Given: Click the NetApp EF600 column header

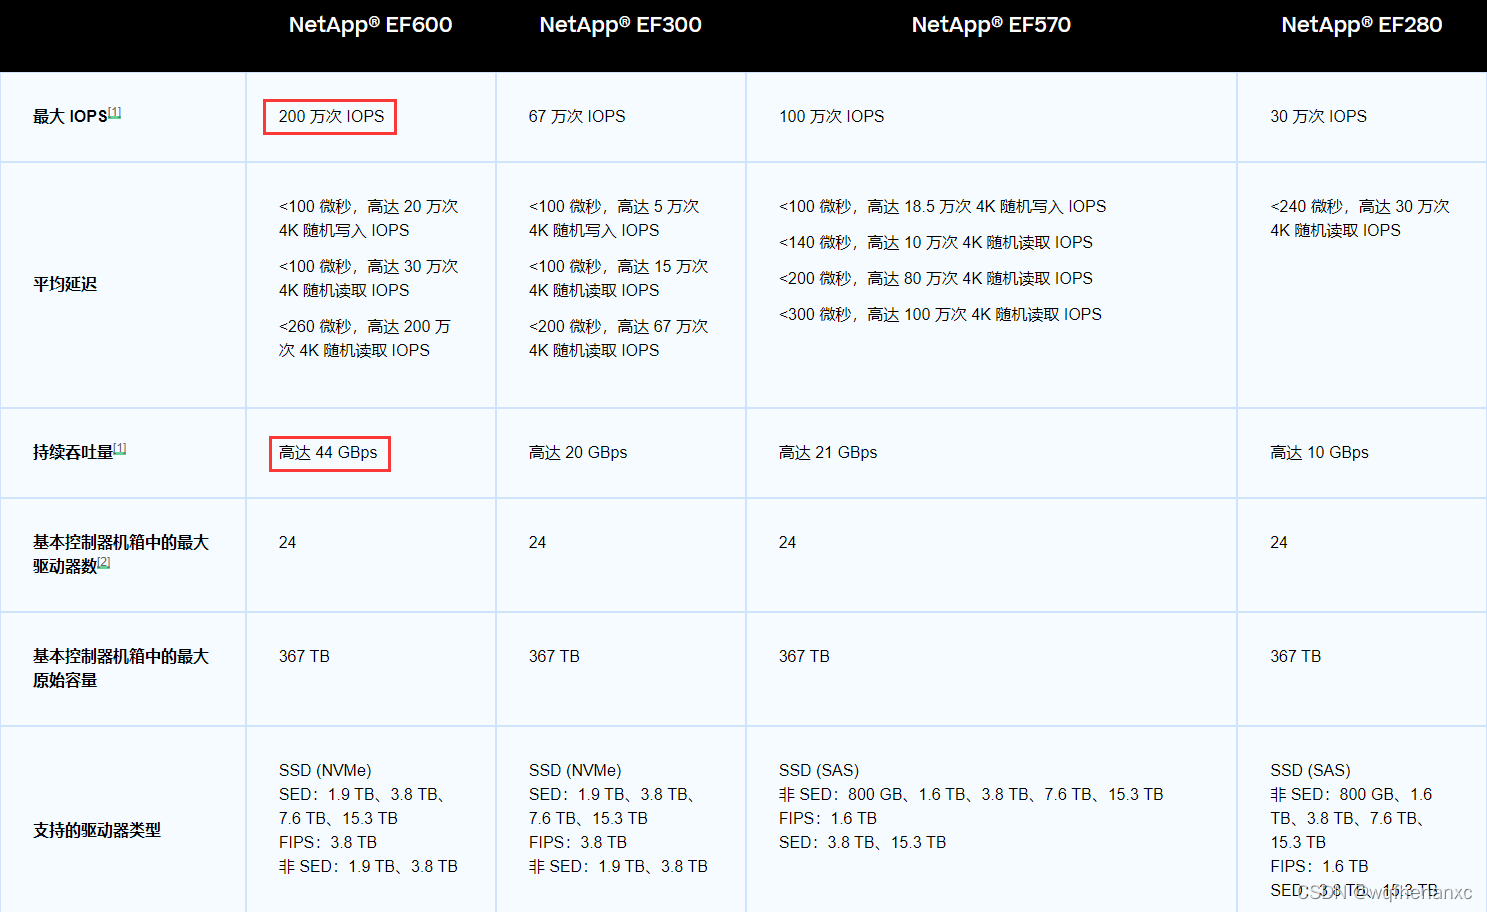Looking at the screenshot, I should point(370,25).
